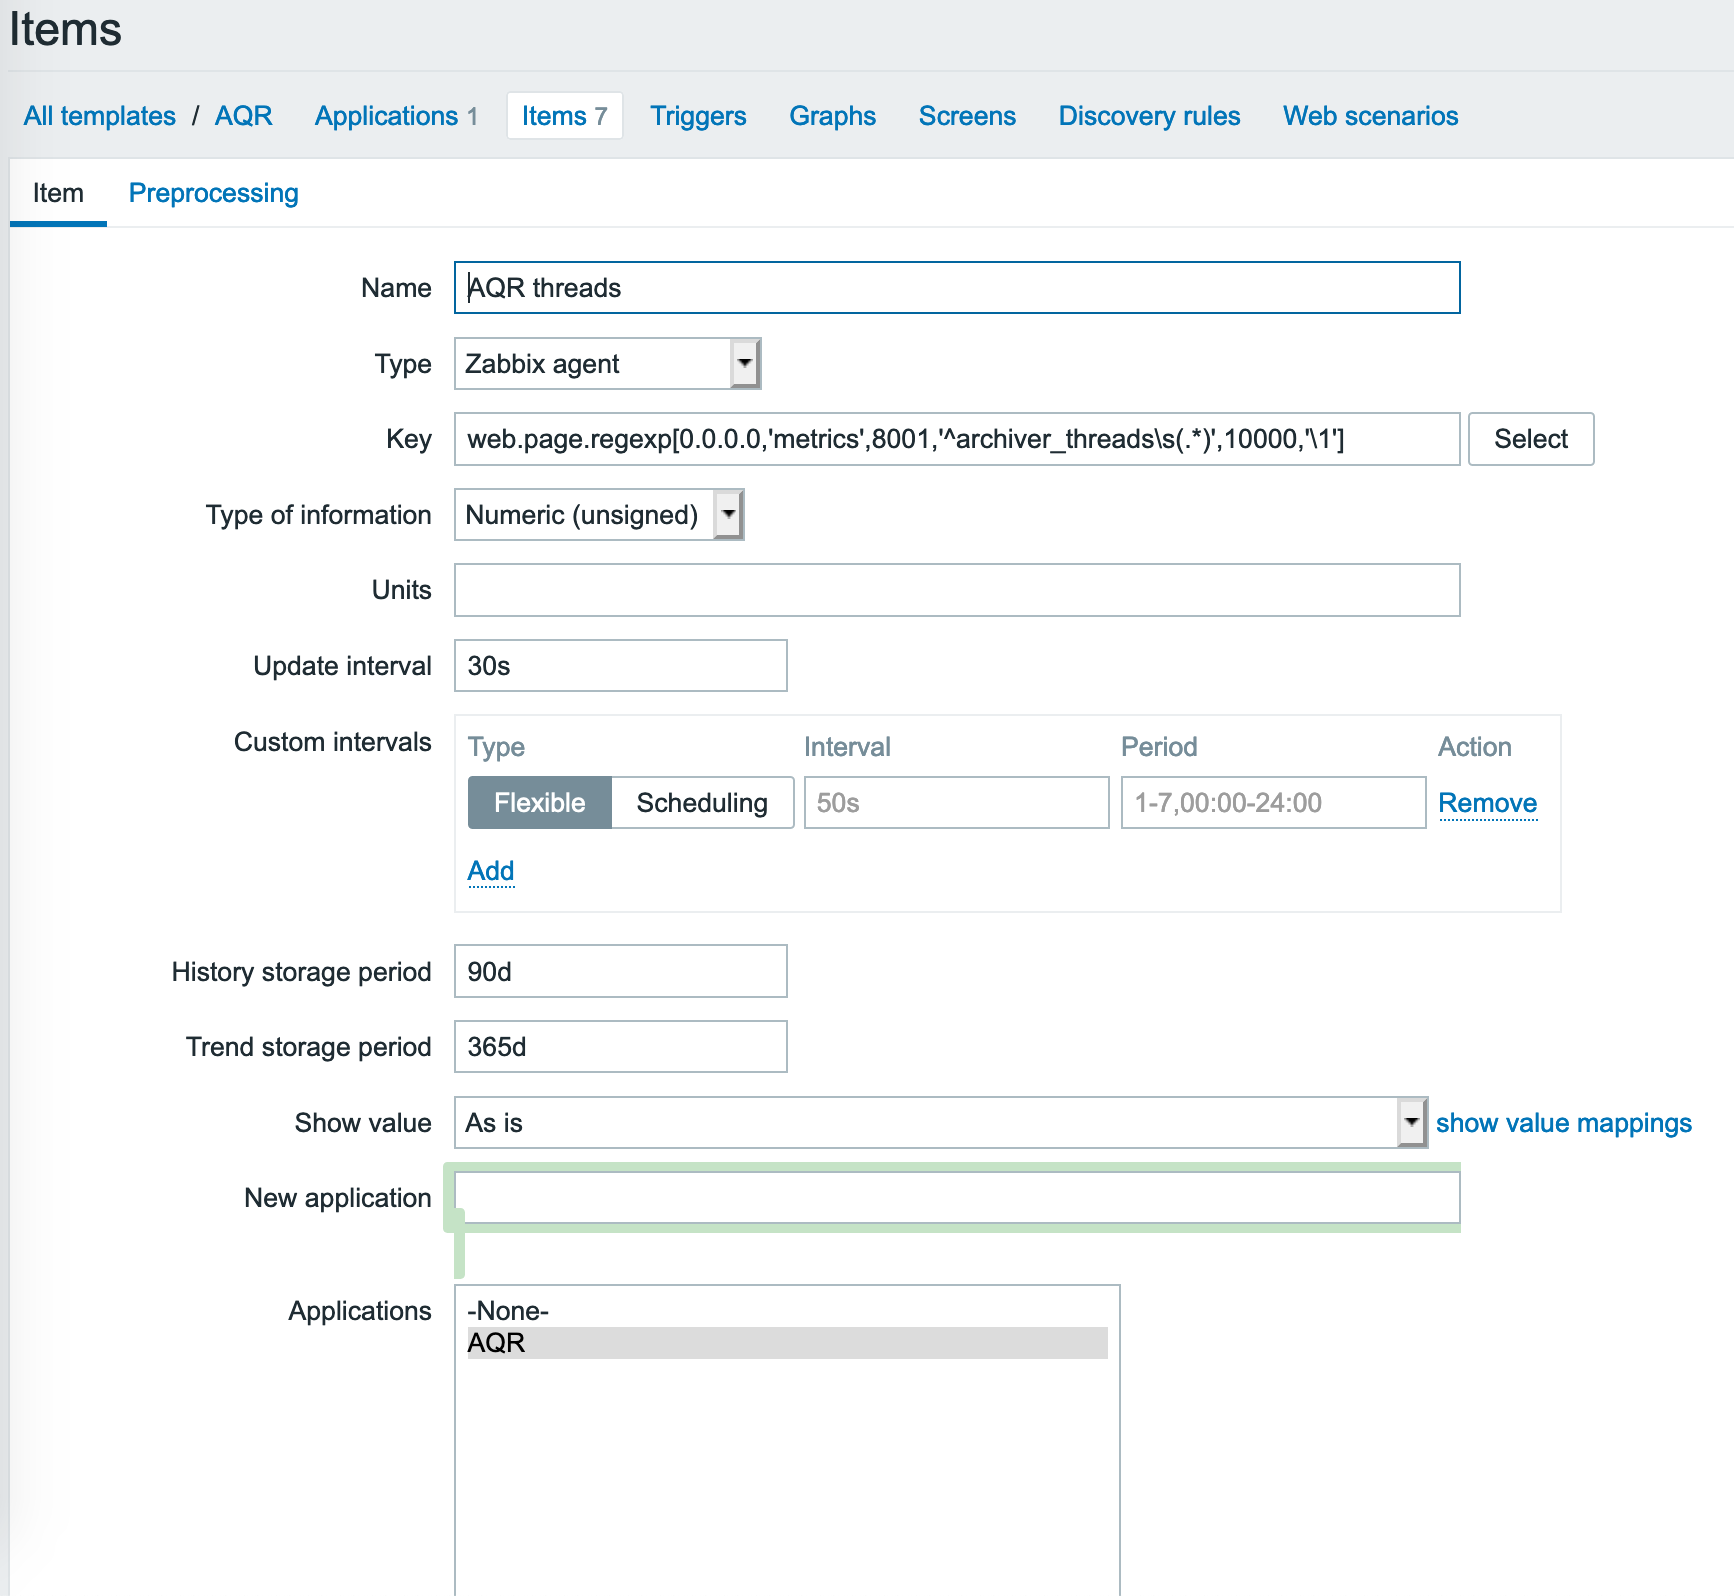
Task: Add a new custom interval
Action: (491, 871)
